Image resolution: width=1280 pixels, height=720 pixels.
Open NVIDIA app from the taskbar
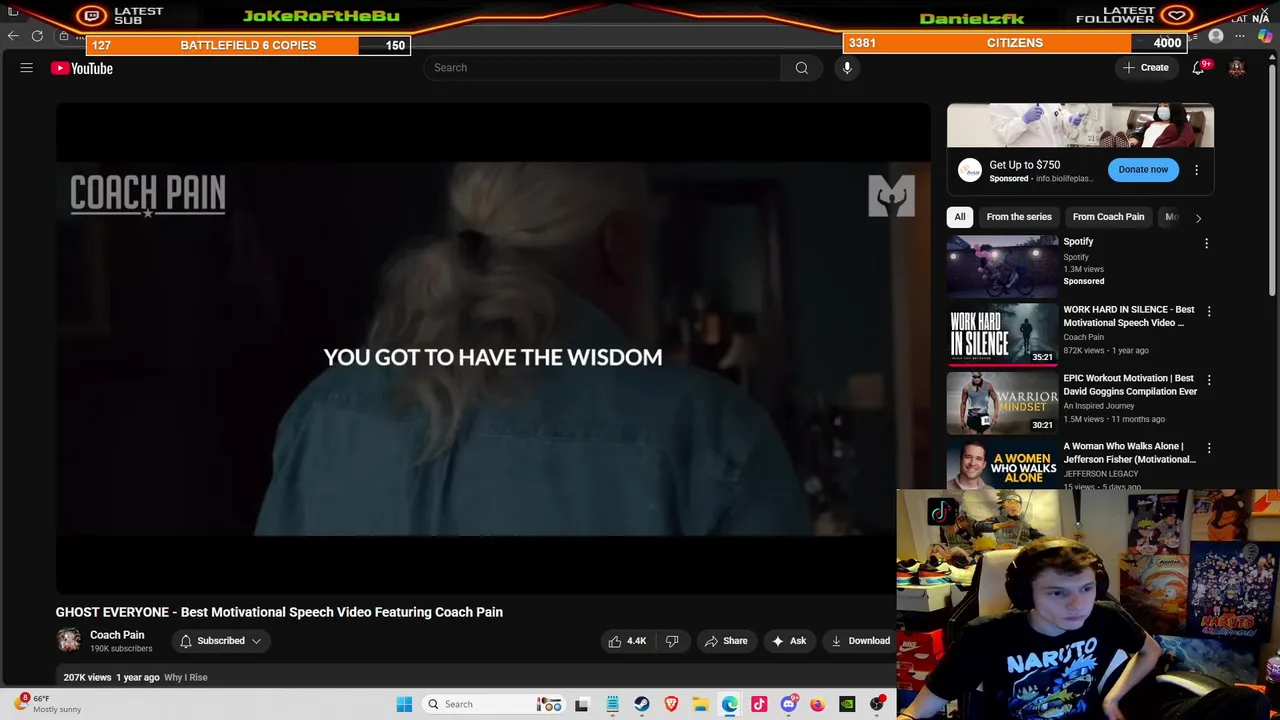(847, 704)
